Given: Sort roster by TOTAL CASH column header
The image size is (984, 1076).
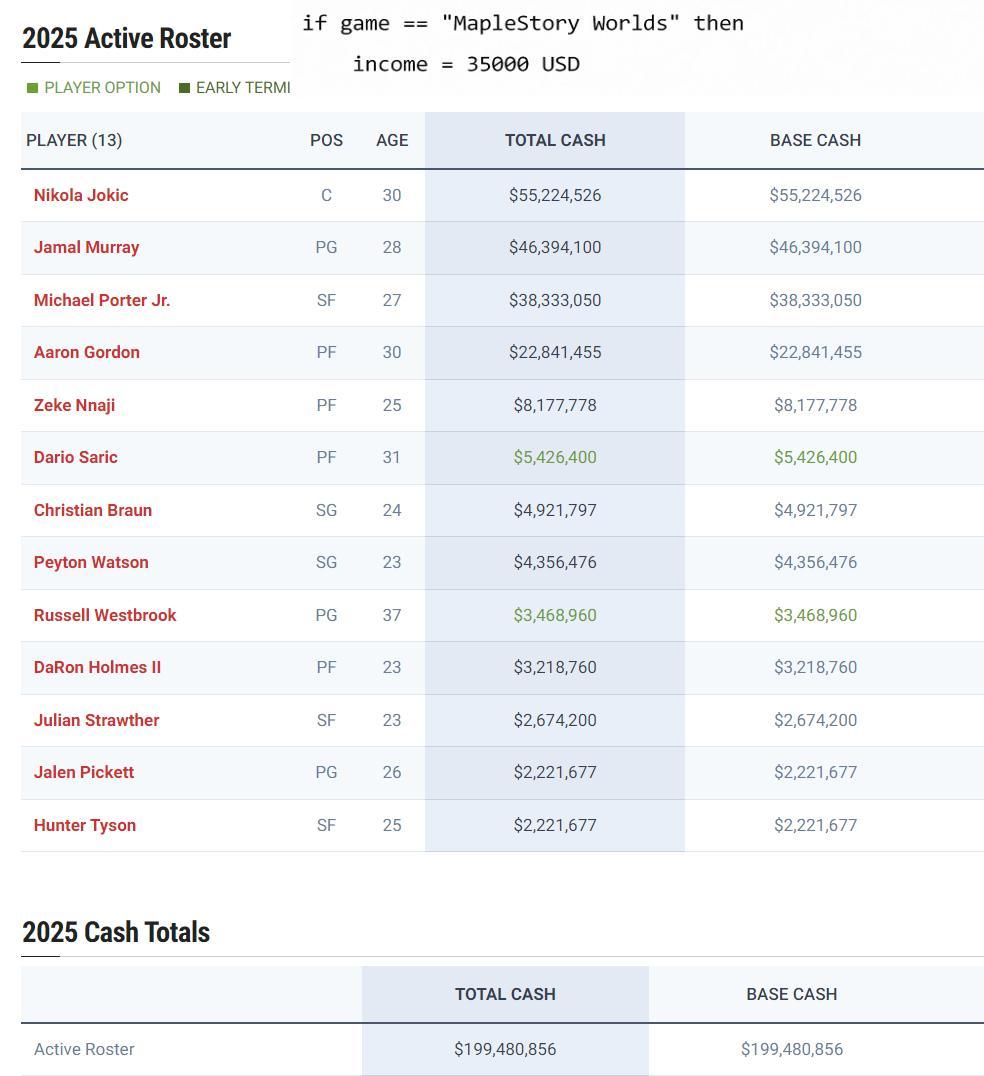Looking at the screenshot, I should [555, 140].
